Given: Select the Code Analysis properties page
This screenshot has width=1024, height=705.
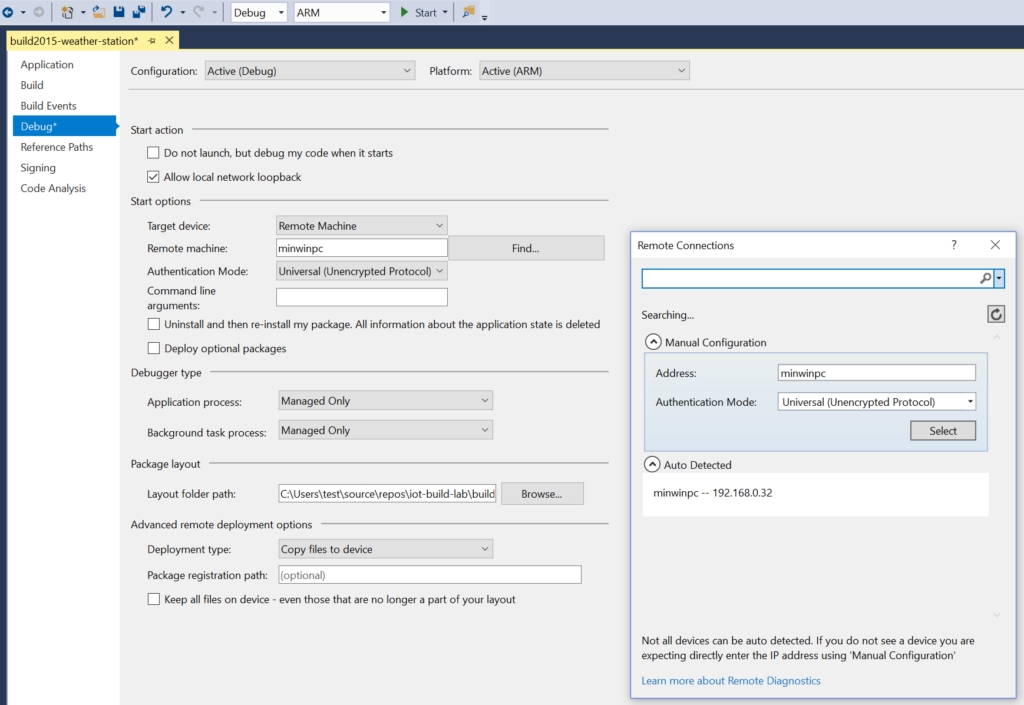Looking at the screenshot, I should [53, 188].
